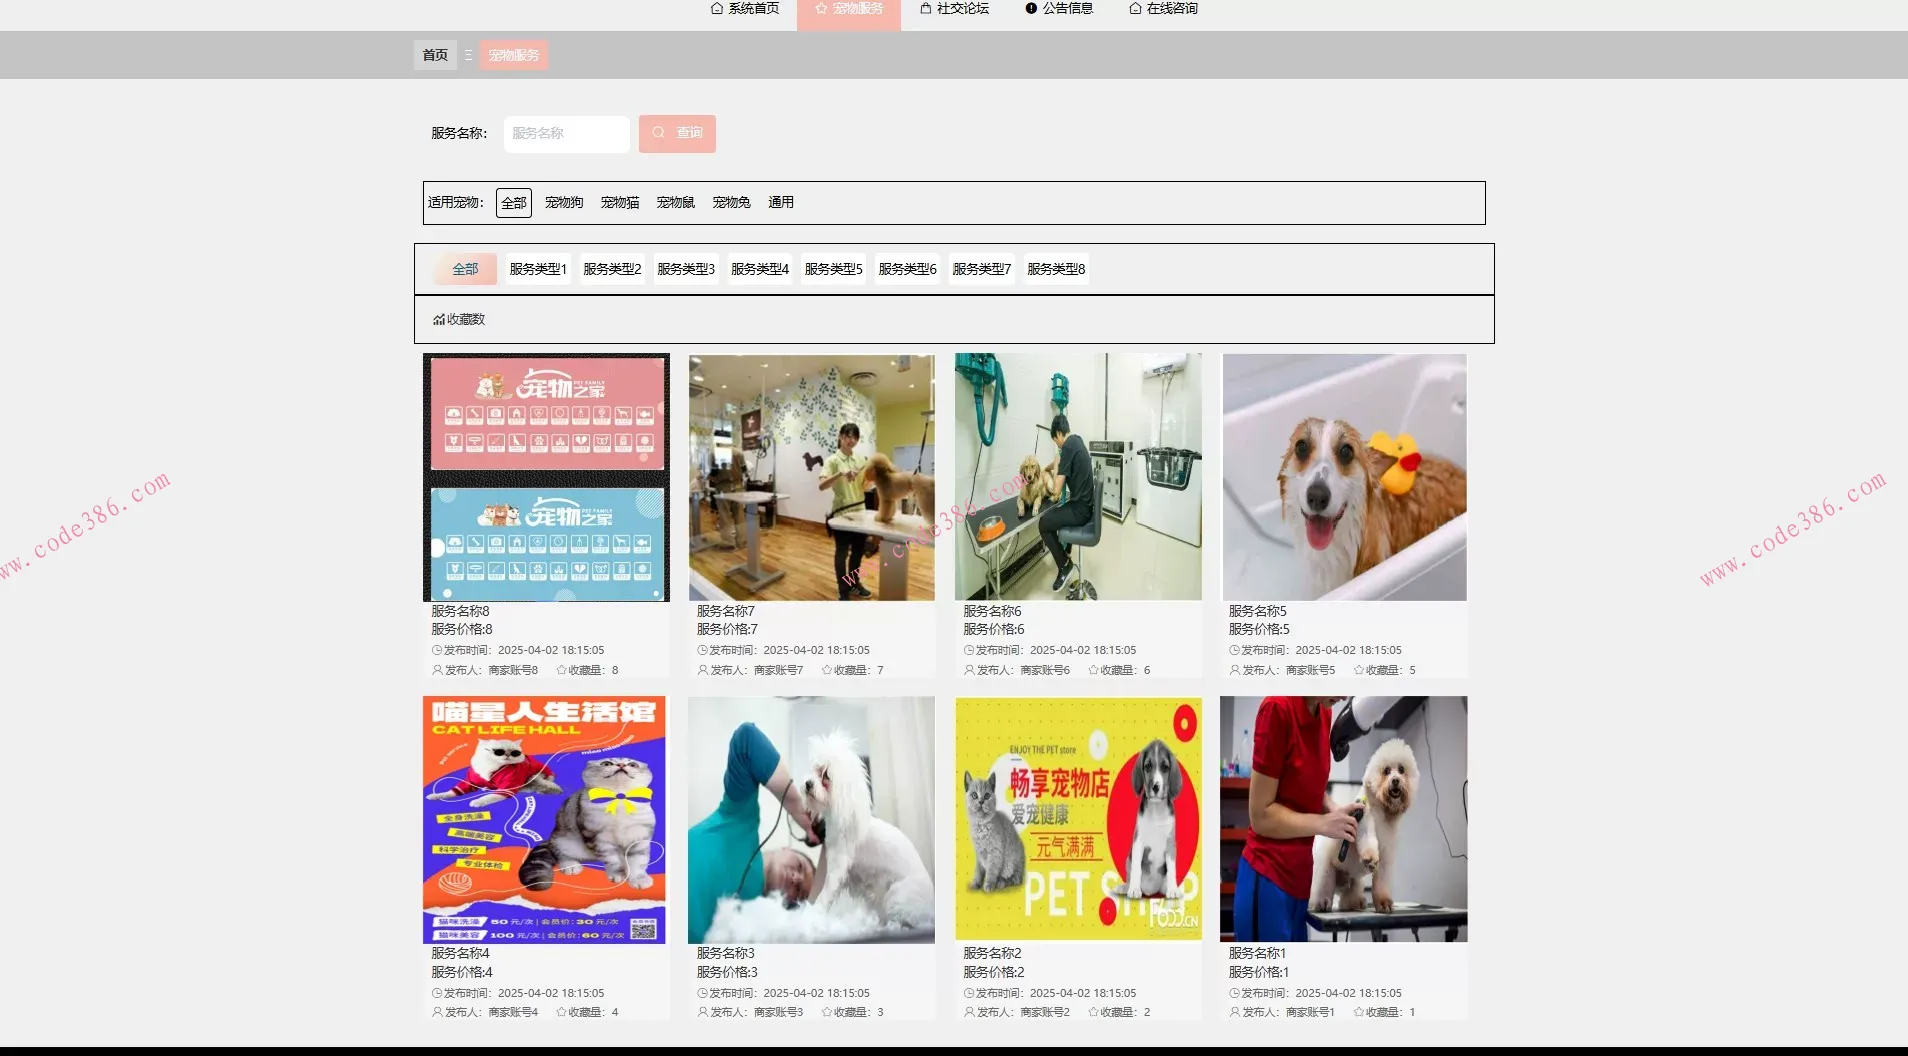Click the star icon beside 收藏量: 2

pyautogui.click(x=1093, y=1012)
